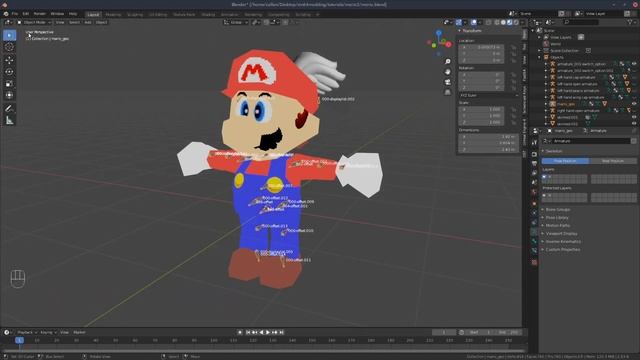Open the Scene properties tab icon
The width and height of the screenshot is (640, 360).
click(x=534, y=182)
